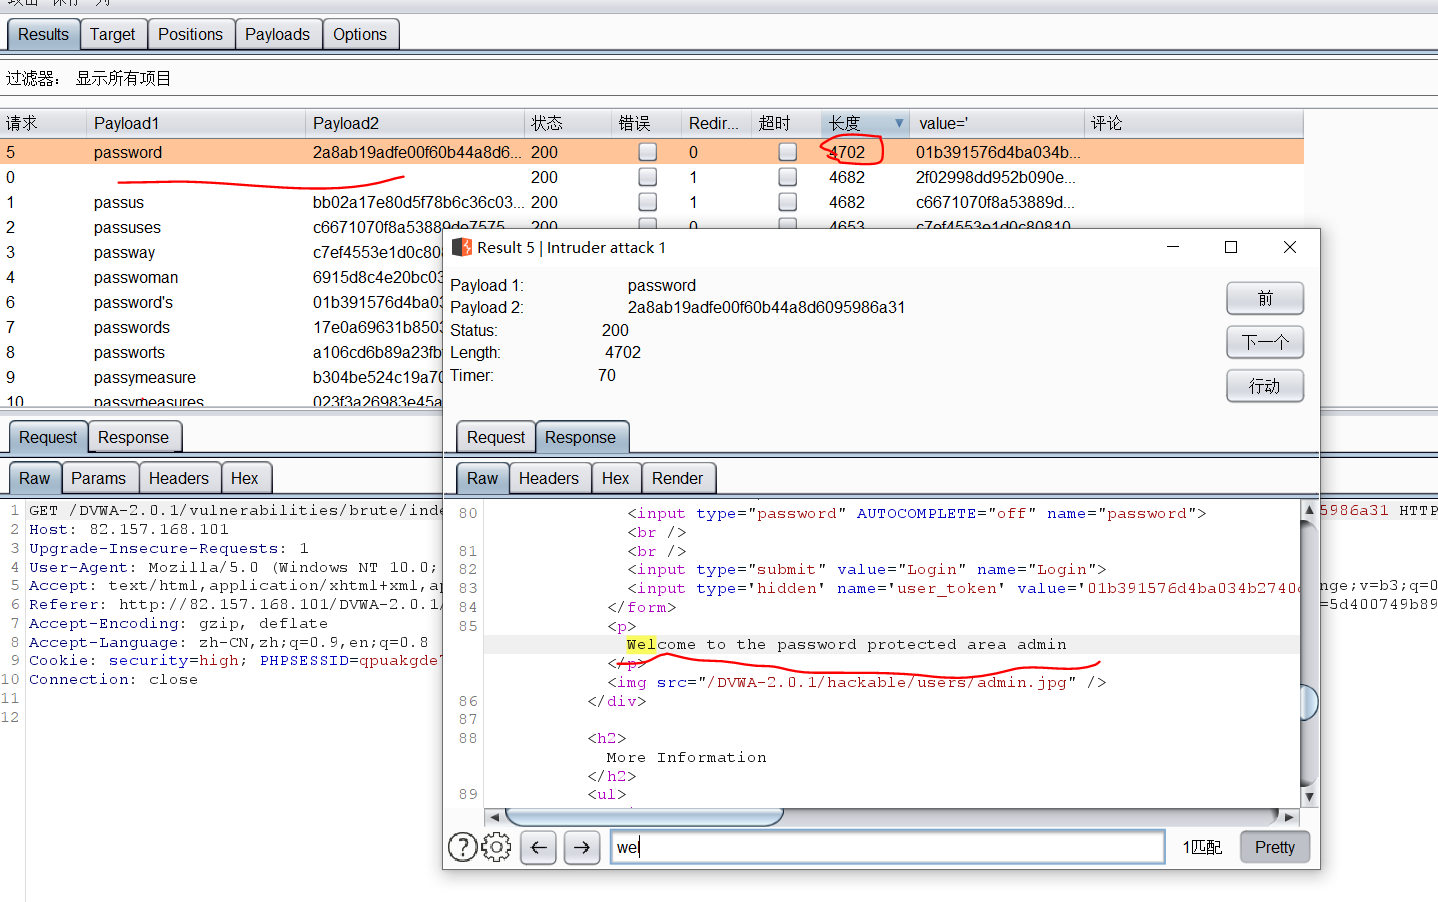The height and width of the screenshot is (902, 1438).
Task: Toggle timeout checkbox for request 0 row
Action: tap(788, 177)
